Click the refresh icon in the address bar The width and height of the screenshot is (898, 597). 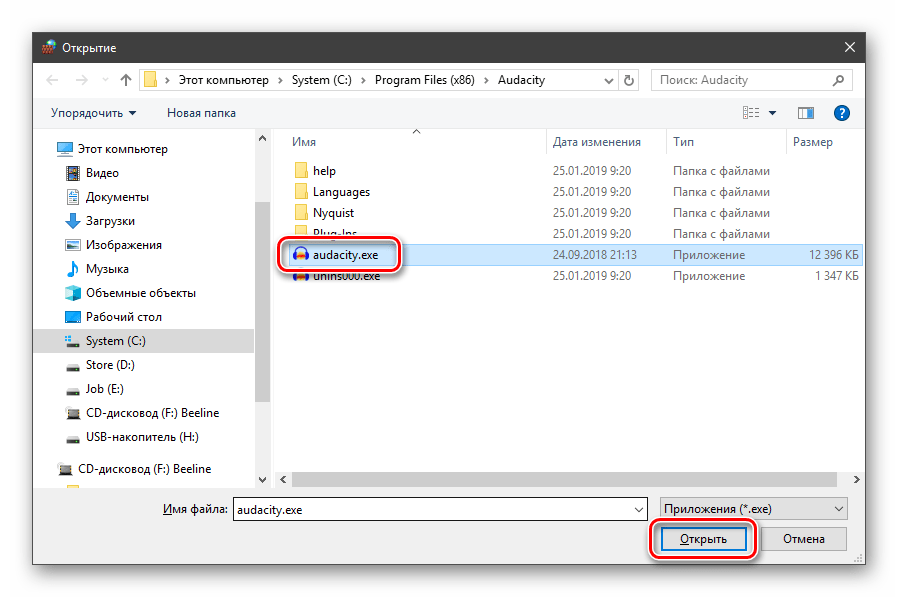point(629,80)
